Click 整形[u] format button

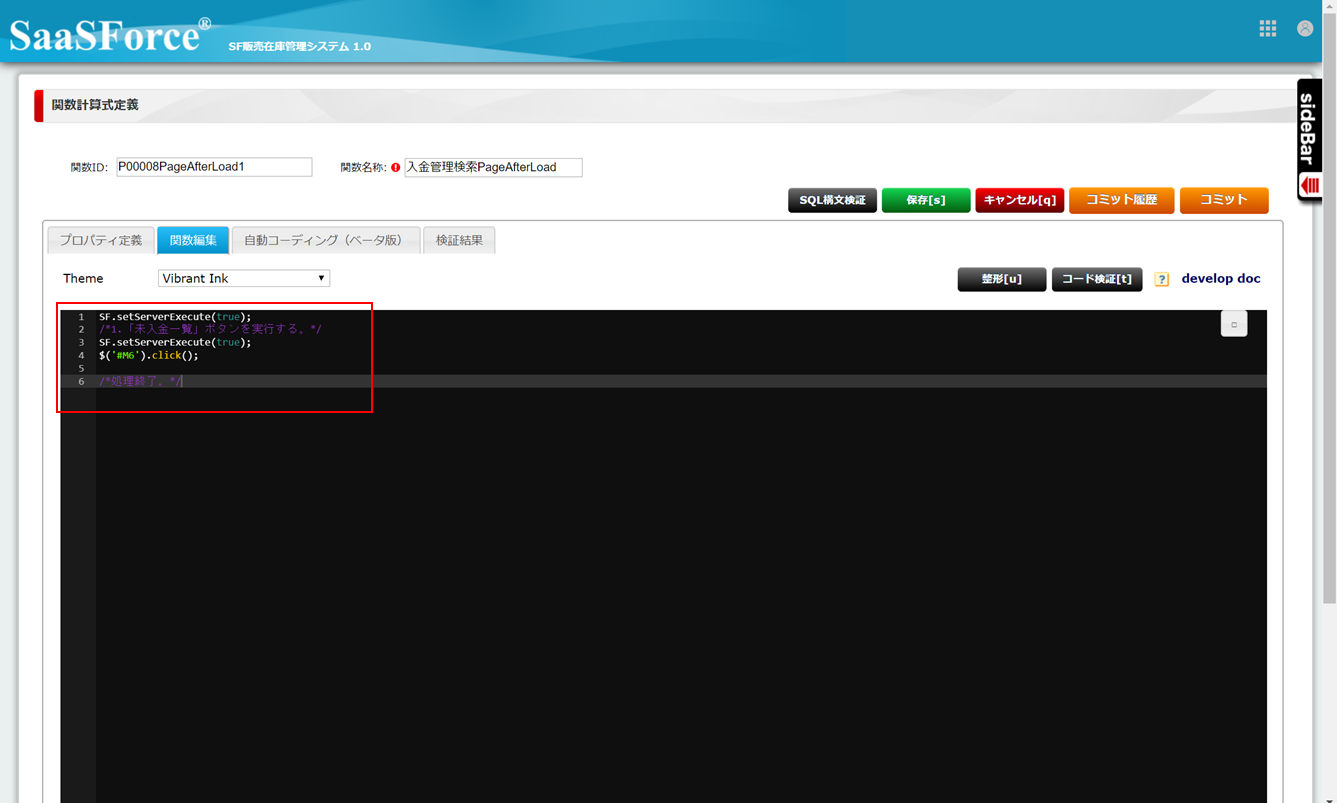coord(1002,279)
